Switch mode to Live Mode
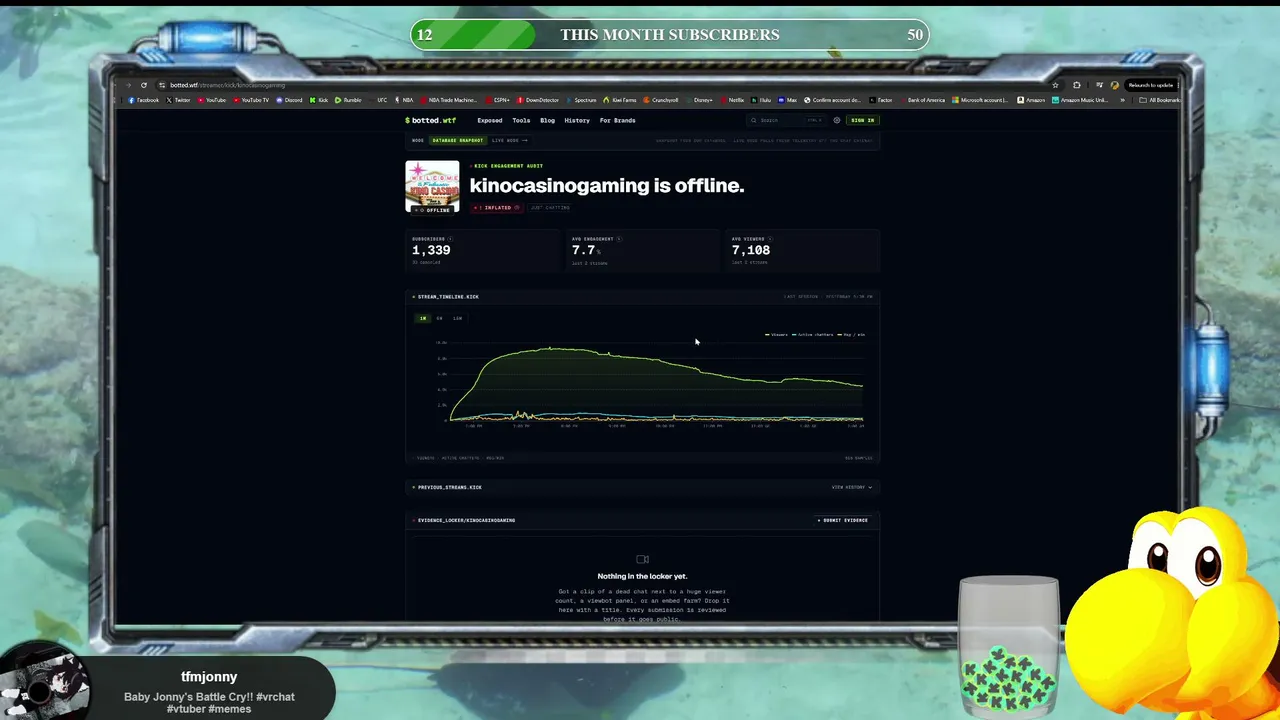 (x=509, y=140)
